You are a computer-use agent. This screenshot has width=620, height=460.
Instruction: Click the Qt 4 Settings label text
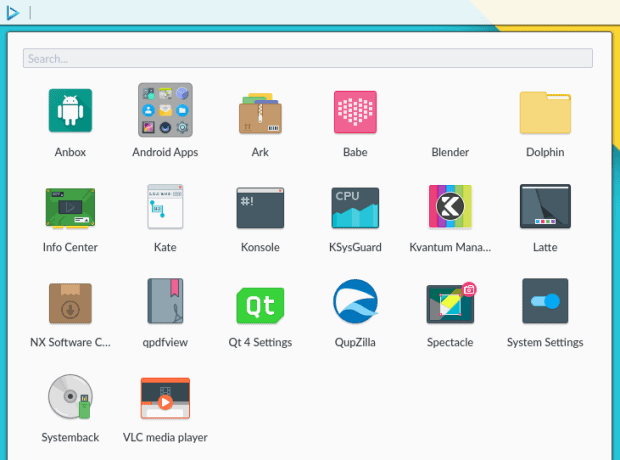click(x=260, y=343)
